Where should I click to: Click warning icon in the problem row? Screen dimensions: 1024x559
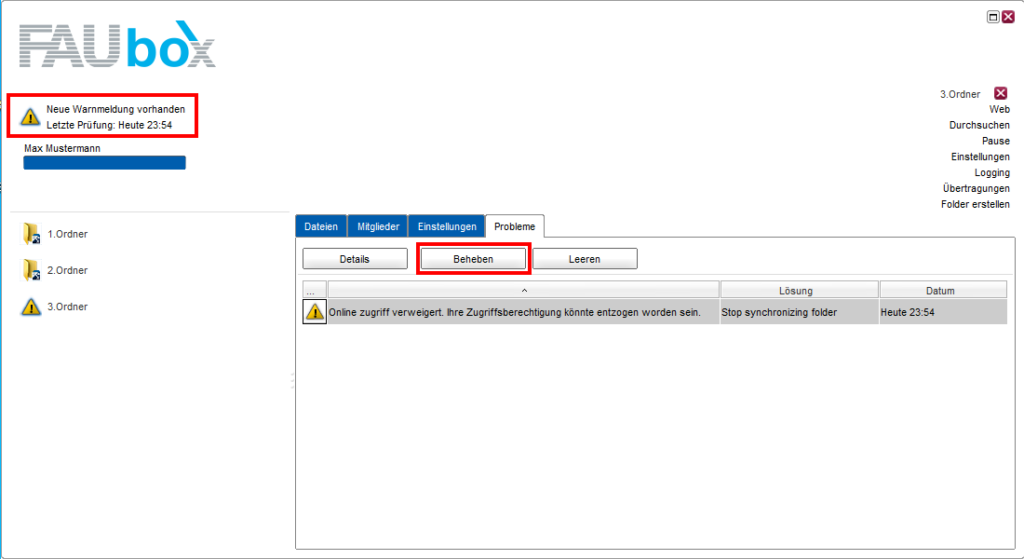pos(315,312)
